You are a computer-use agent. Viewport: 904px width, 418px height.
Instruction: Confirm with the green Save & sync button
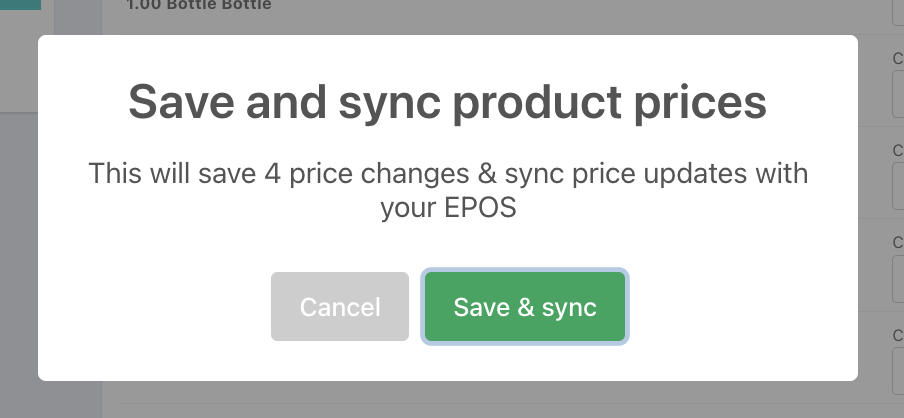coord(525,307)
